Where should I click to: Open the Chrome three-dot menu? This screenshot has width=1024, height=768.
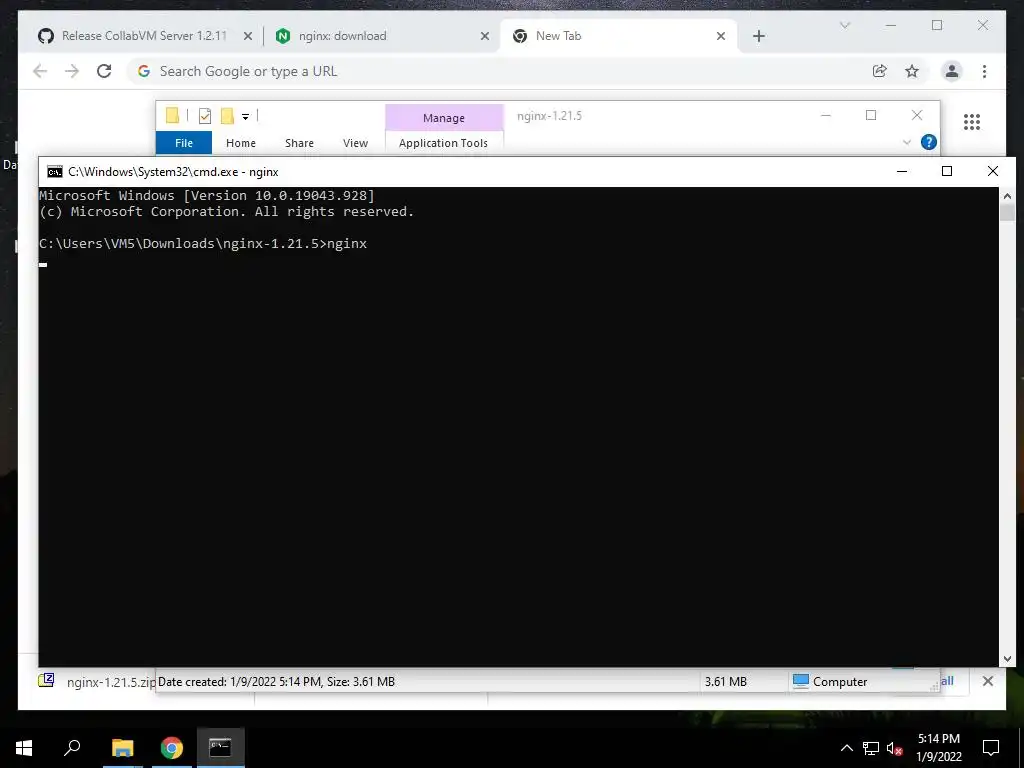click(x=984, y=71)
